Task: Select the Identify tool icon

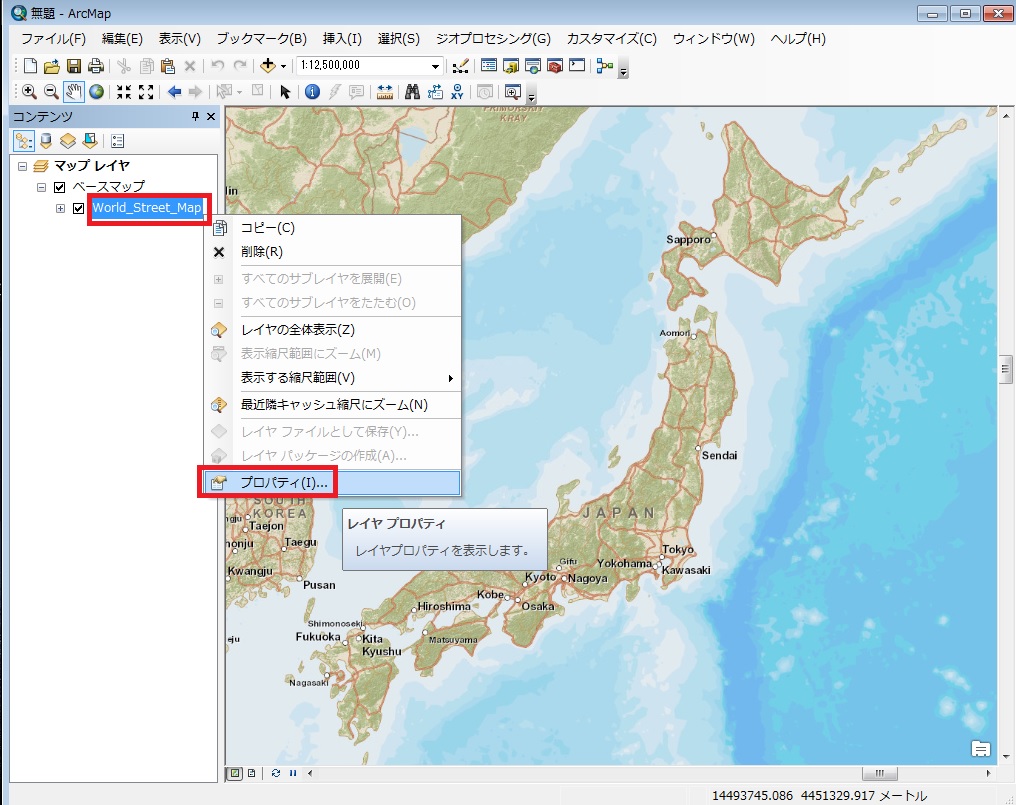Action: (311, 92)
